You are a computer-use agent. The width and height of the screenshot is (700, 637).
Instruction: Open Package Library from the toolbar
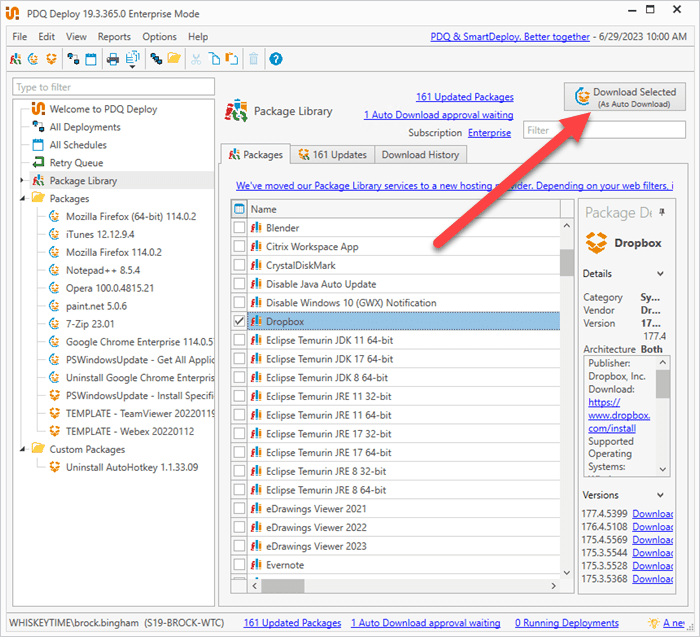point(15,59)
